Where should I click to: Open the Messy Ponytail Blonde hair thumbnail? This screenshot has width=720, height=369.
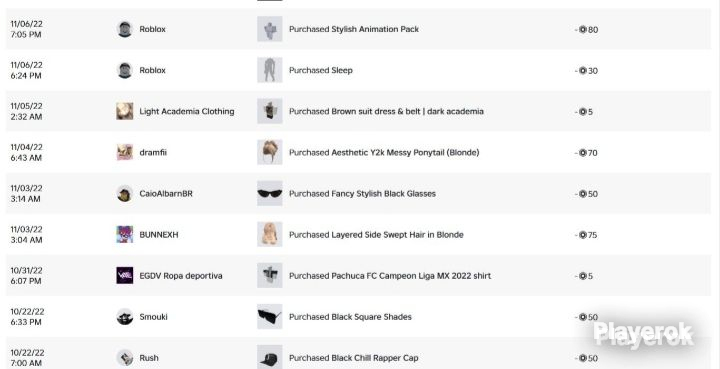click(270, 152)
